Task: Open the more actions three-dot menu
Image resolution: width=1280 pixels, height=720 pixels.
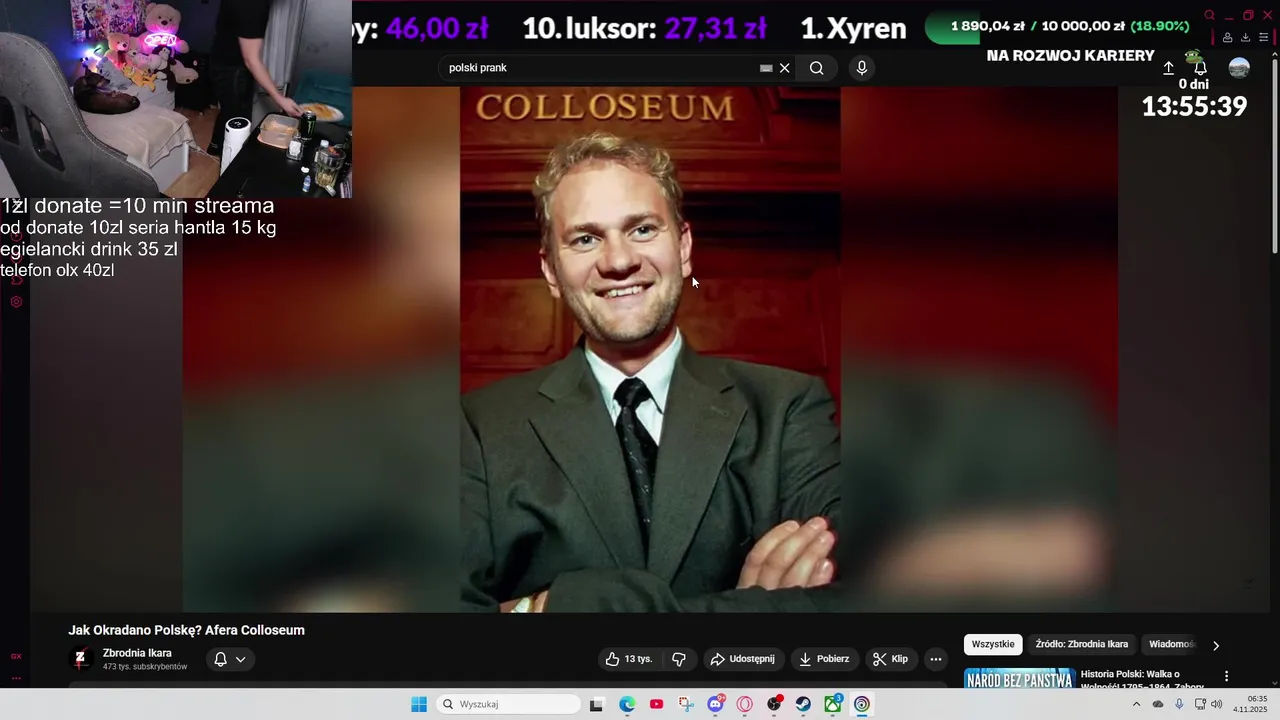Action: (935, 659)
